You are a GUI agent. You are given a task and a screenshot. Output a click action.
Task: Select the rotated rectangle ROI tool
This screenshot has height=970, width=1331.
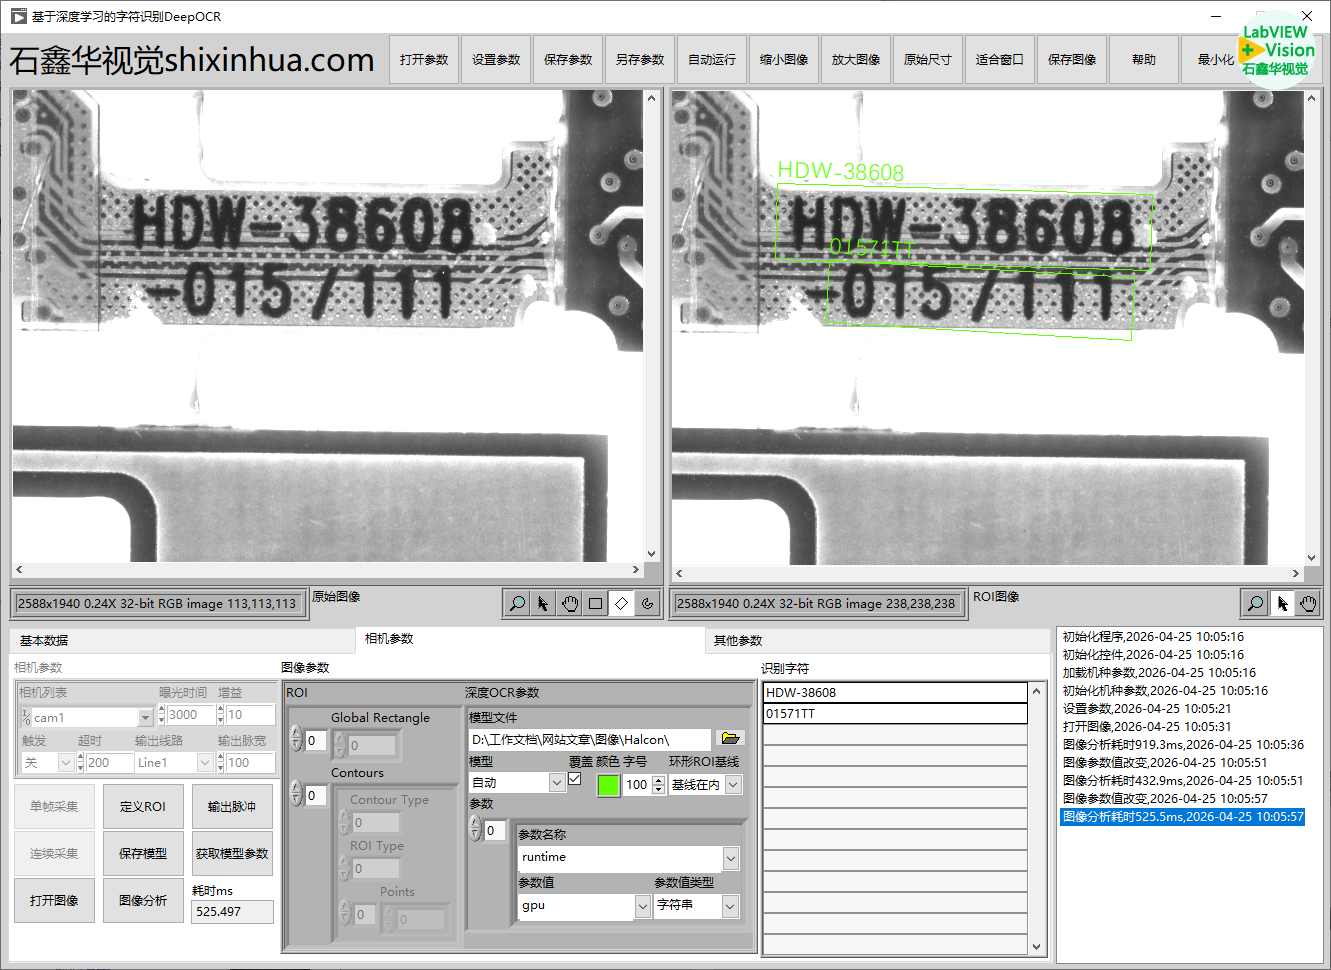621,604
